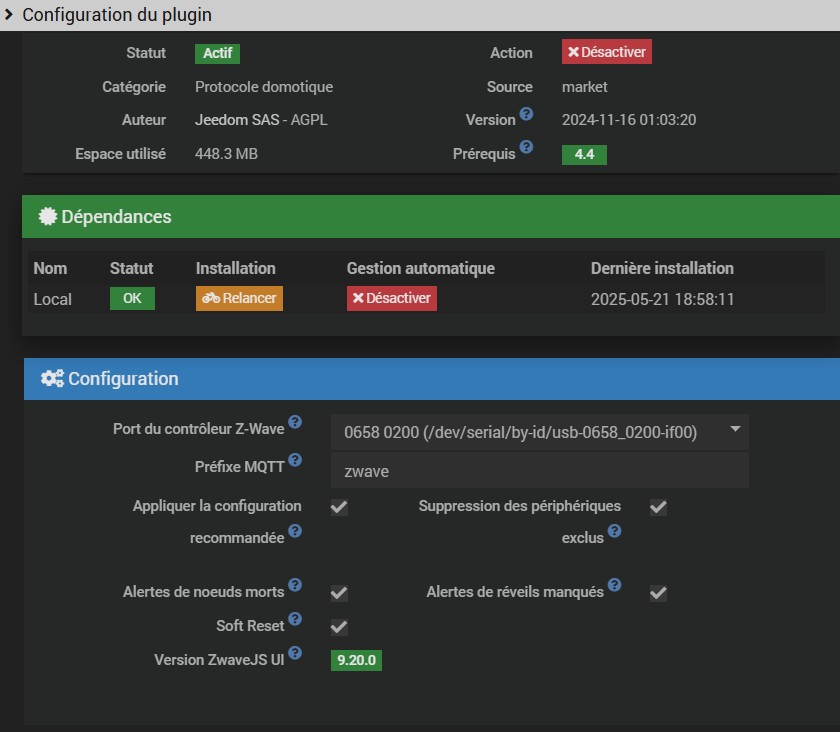840x732 pixels.
Task: Click help icon for Version ZwaveJS UI
Action: point(294,655)
